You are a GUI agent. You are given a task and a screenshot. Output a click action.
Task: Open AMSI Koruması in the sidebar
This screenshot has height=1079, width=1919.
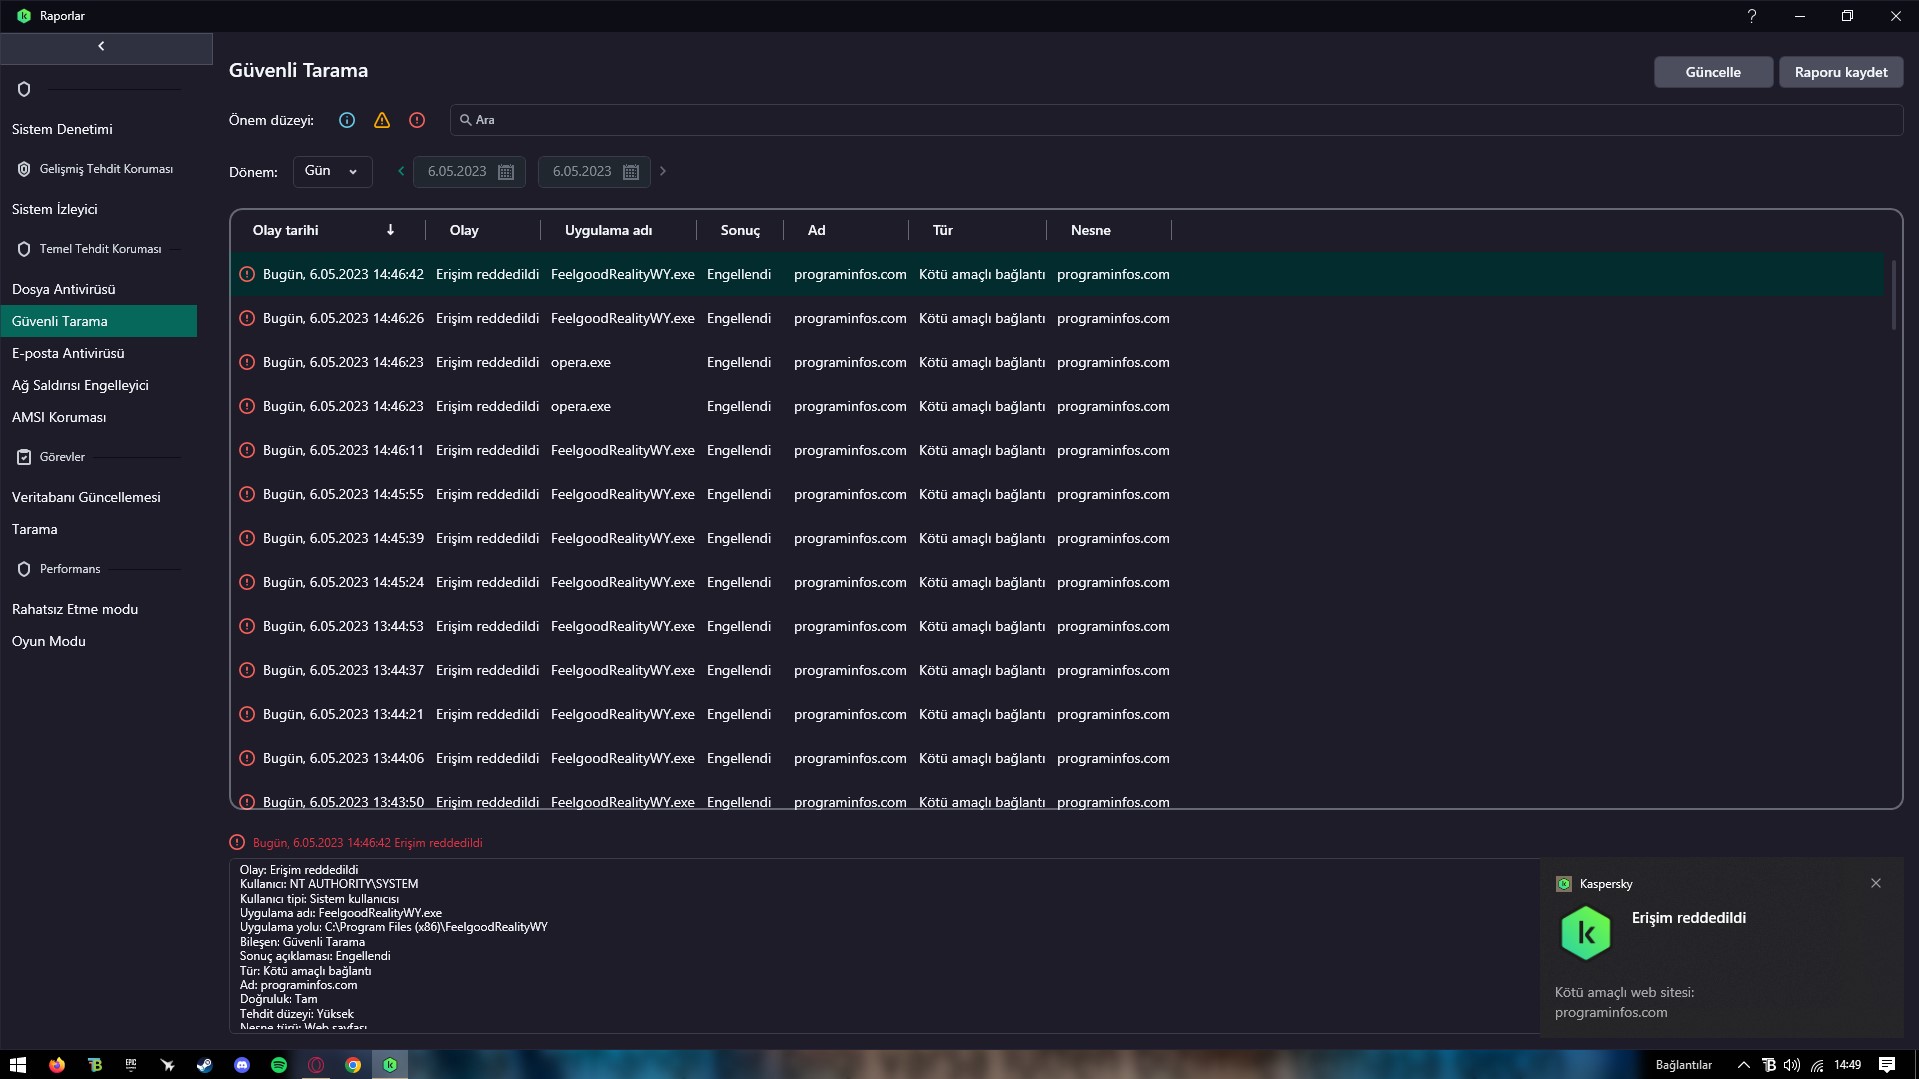click(x=59, y=417)
